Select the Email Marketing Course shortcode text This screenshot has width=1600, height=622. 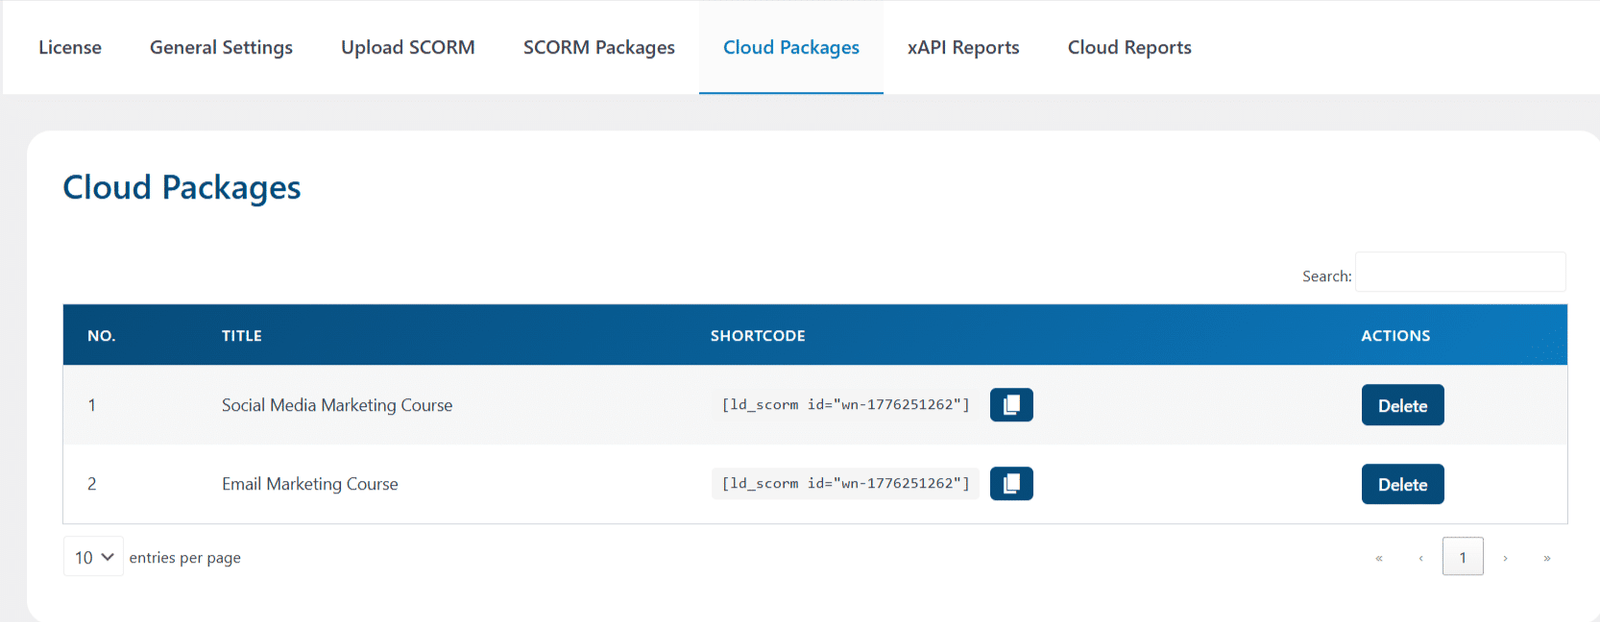coord(845,483)
